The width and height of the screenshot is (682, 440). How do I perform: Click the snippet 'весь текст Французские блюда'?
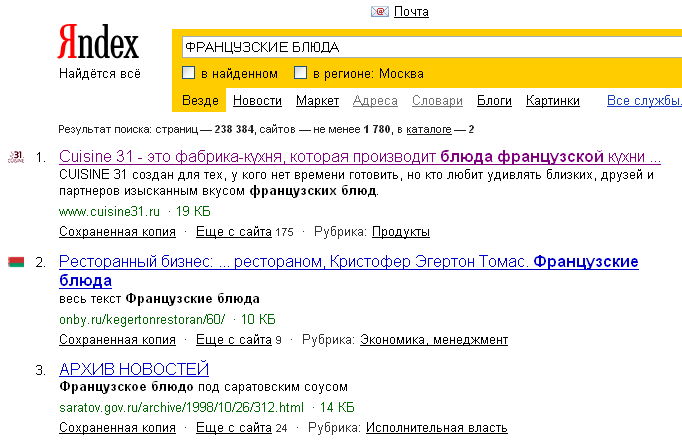pyautogui.click(x=159, y=299)
